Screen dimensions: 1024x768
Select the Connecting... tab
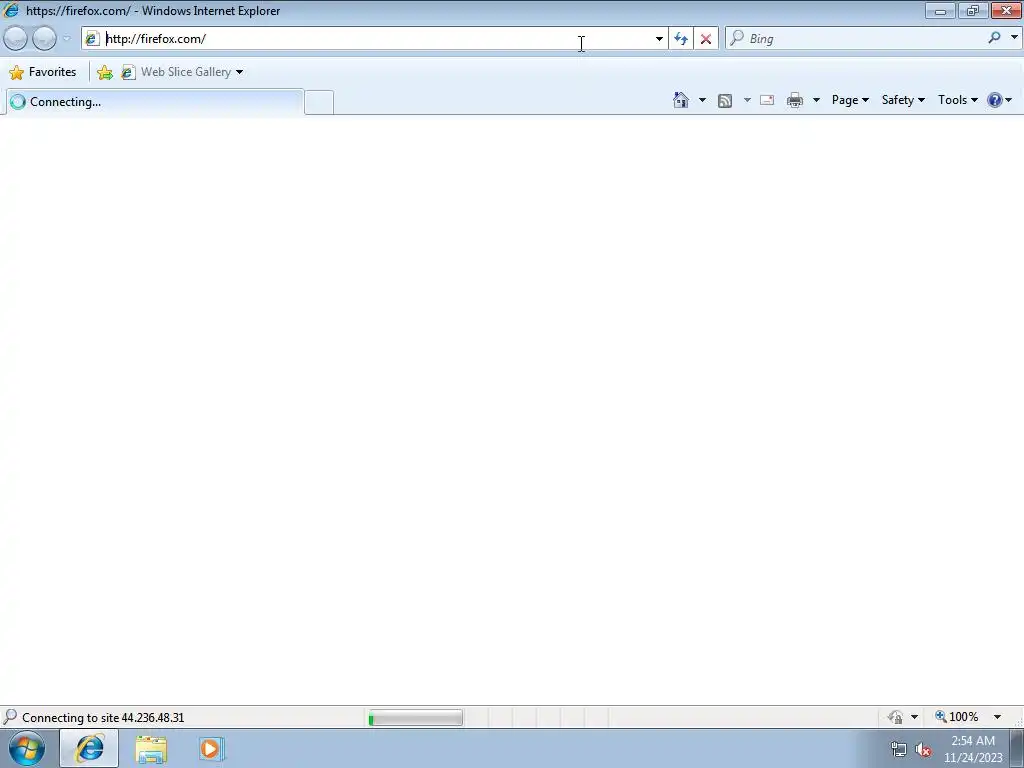[154, 102]
